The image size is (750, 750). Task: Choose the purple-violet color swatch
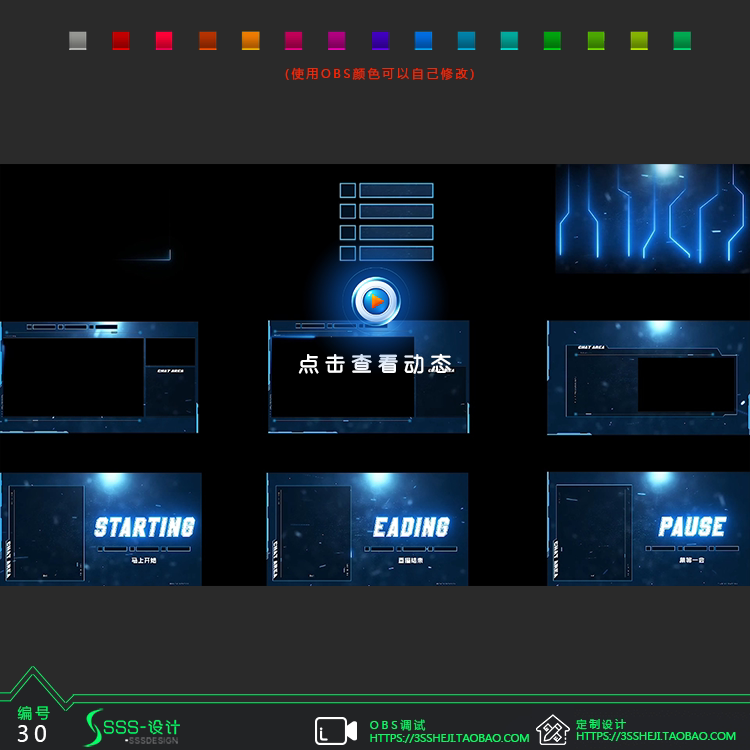tap(380, 41)
